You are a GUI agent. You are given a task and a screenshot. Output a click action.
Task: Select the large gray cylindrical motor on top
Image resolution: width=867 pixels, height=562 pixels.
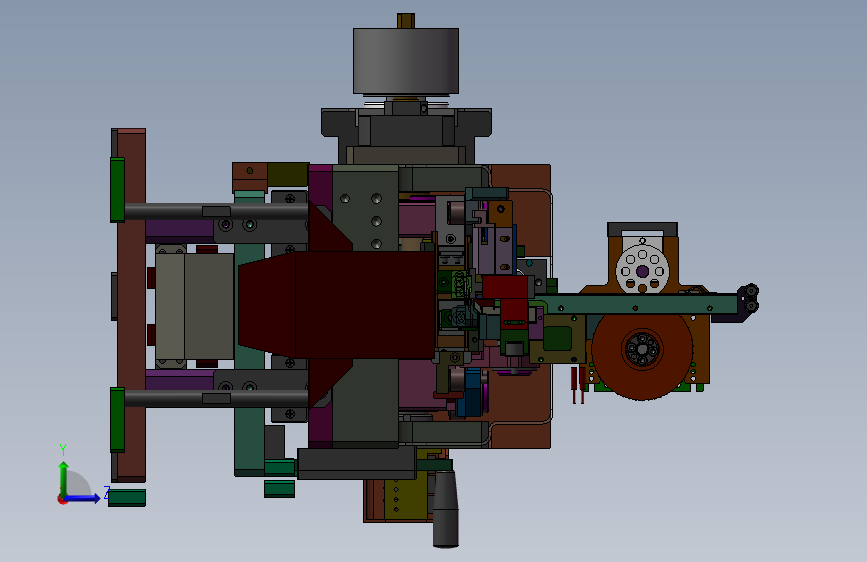406,61
